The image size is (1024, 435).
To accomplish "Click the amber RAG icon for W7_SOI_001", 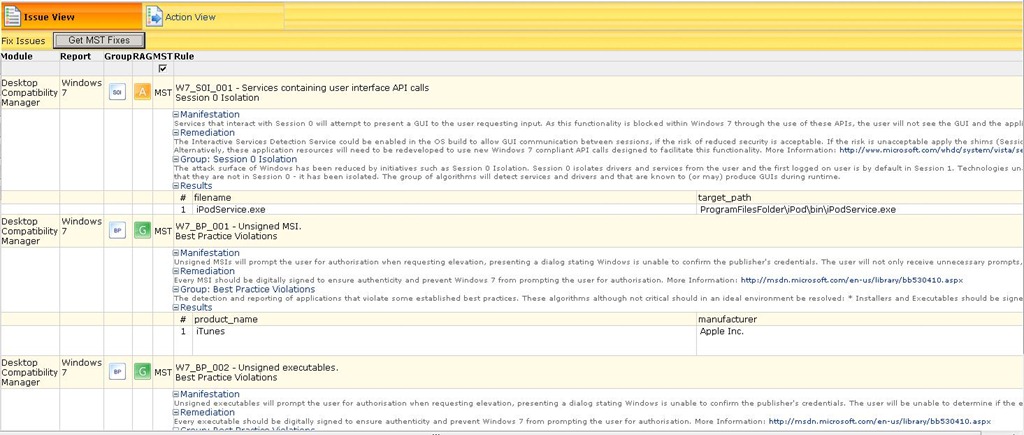I will [x=142, y=92].
